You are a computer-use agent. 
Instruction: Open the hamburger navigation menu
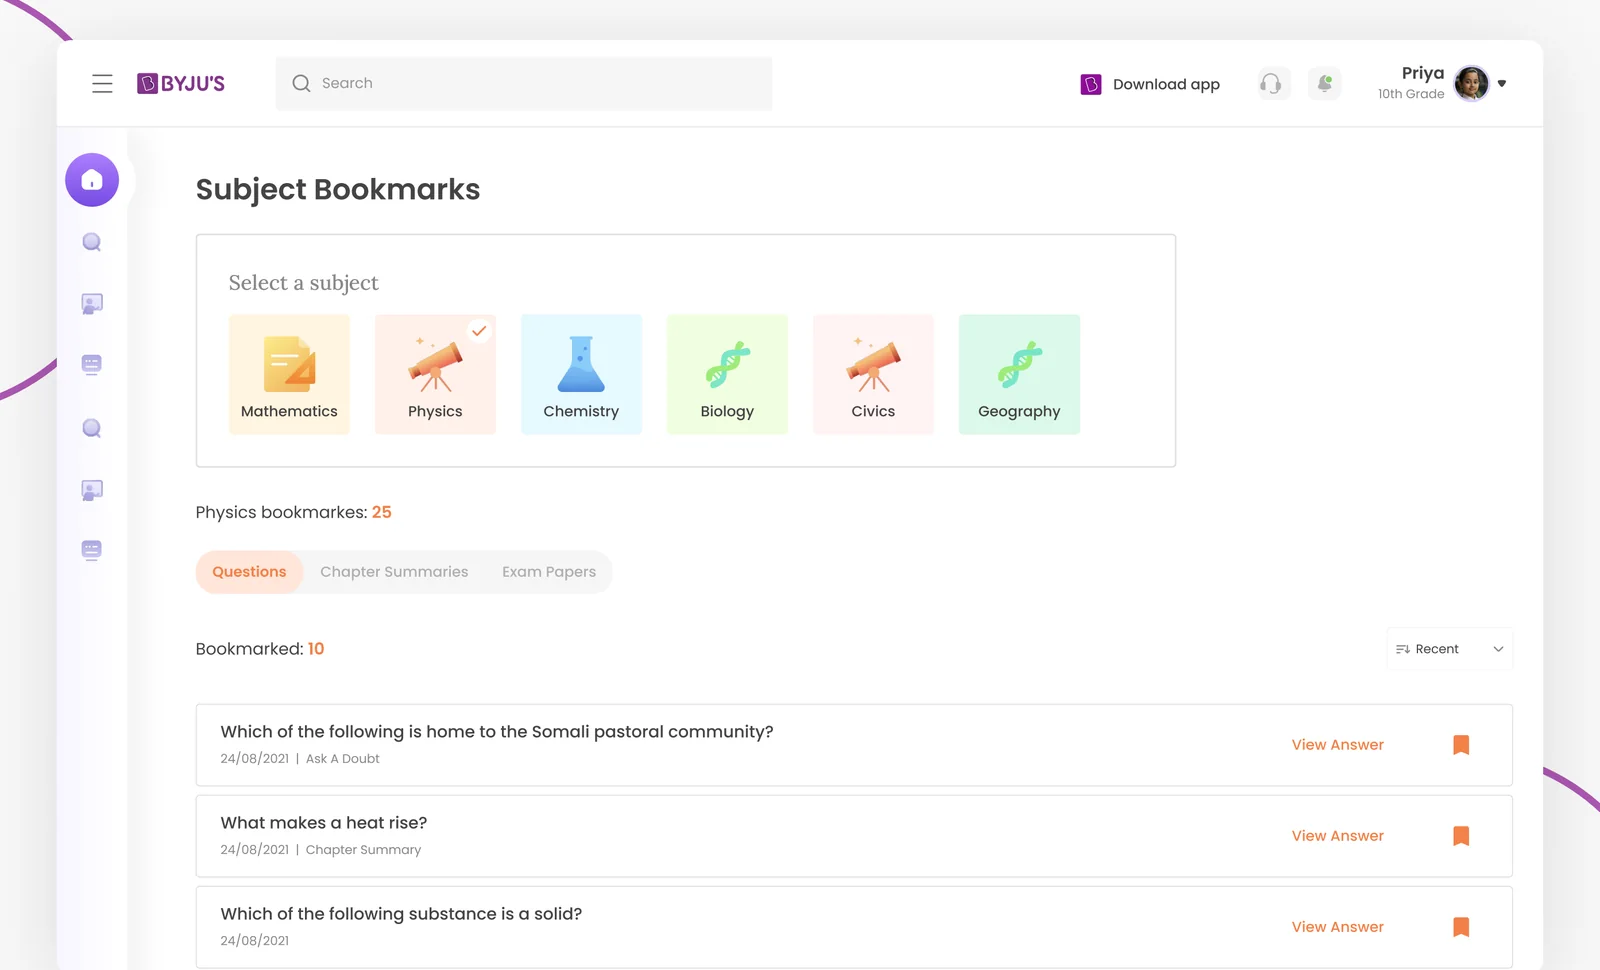(102, 84)
